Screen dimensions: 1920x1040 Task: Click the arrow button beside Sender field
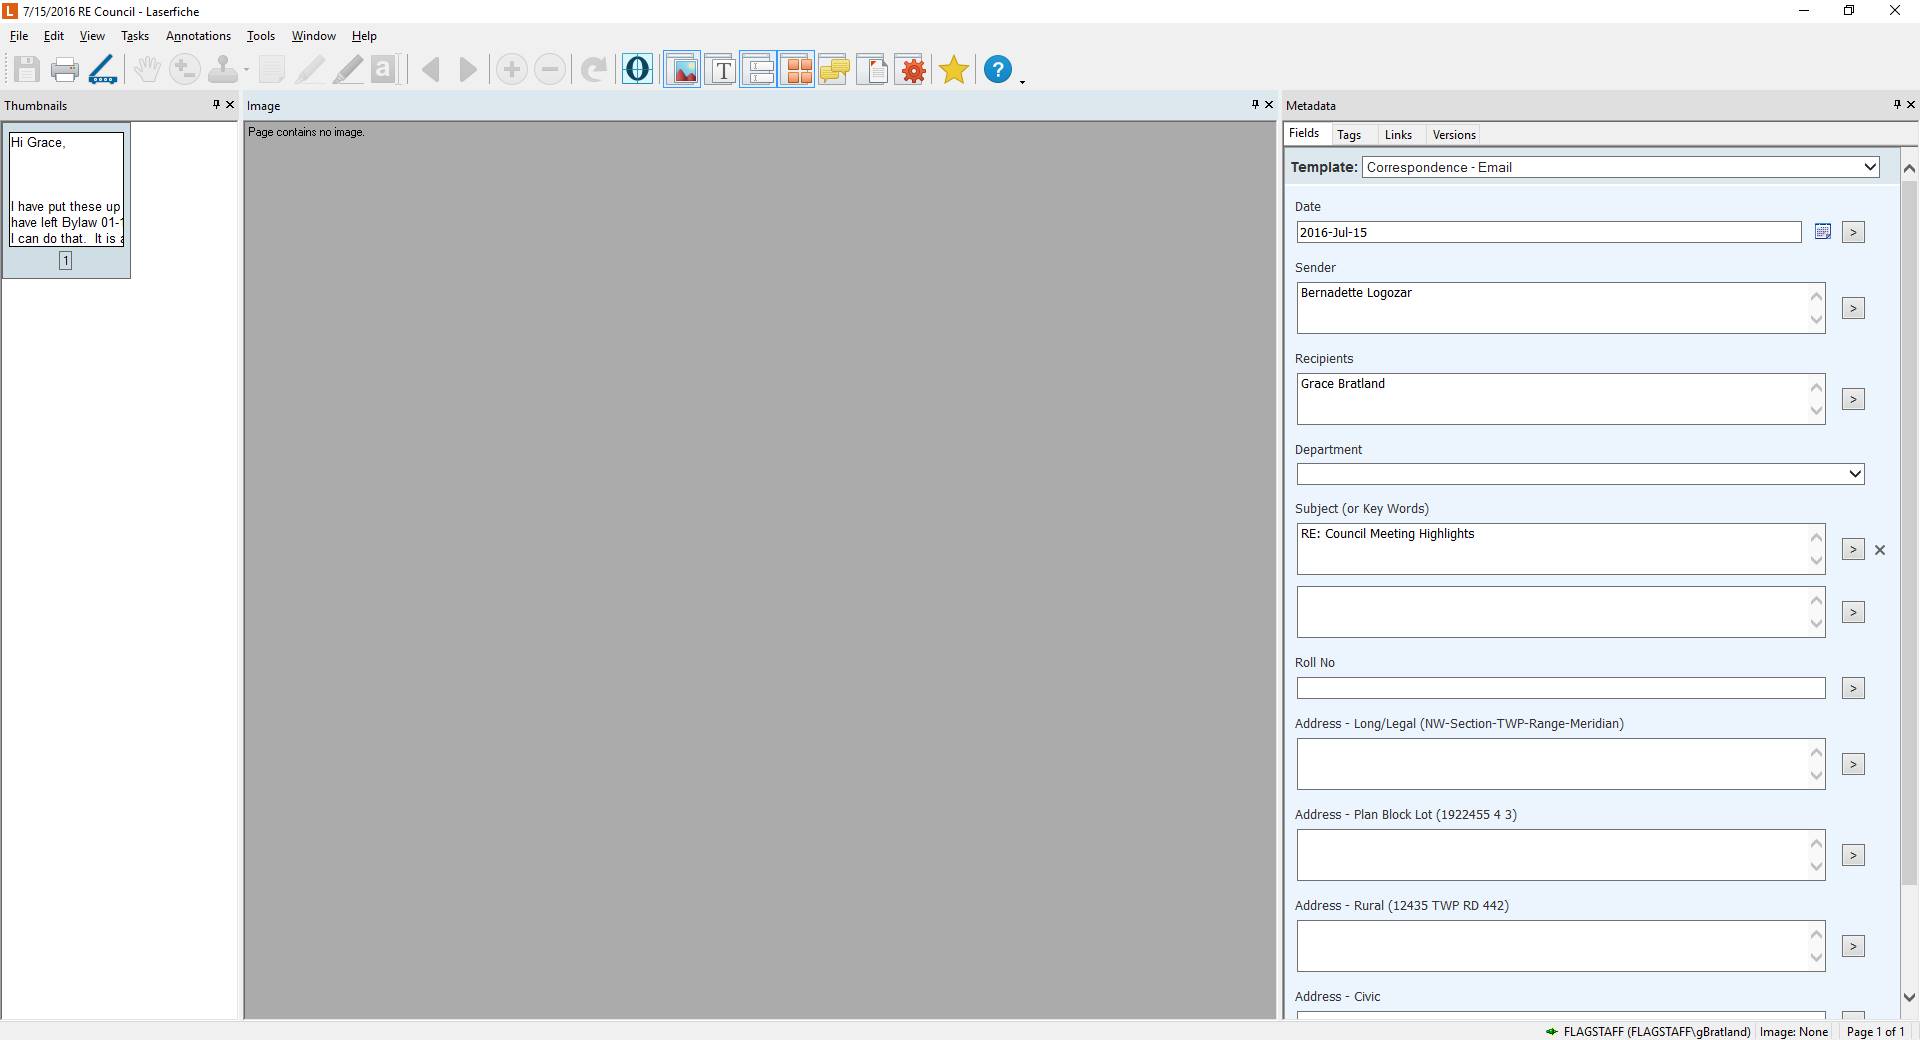pyautogui.click(x=1853, y=309)
